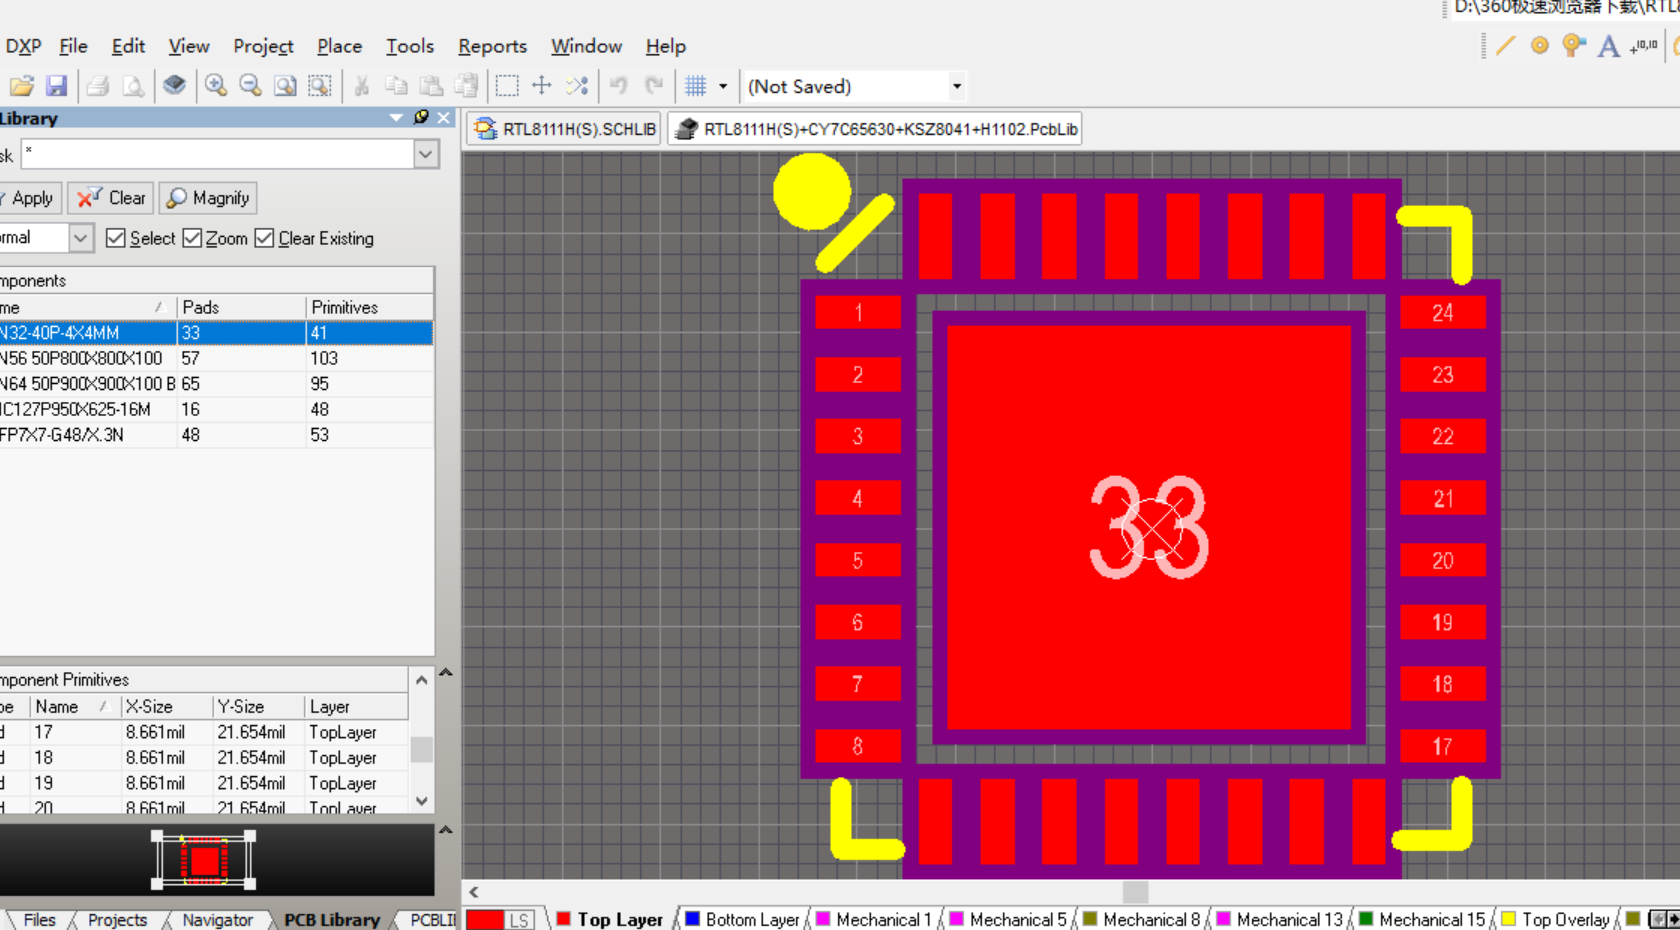The width and height of the screenshot is (1680, 930).
Task: Sort components by the Pads column header
Action: 241,307
